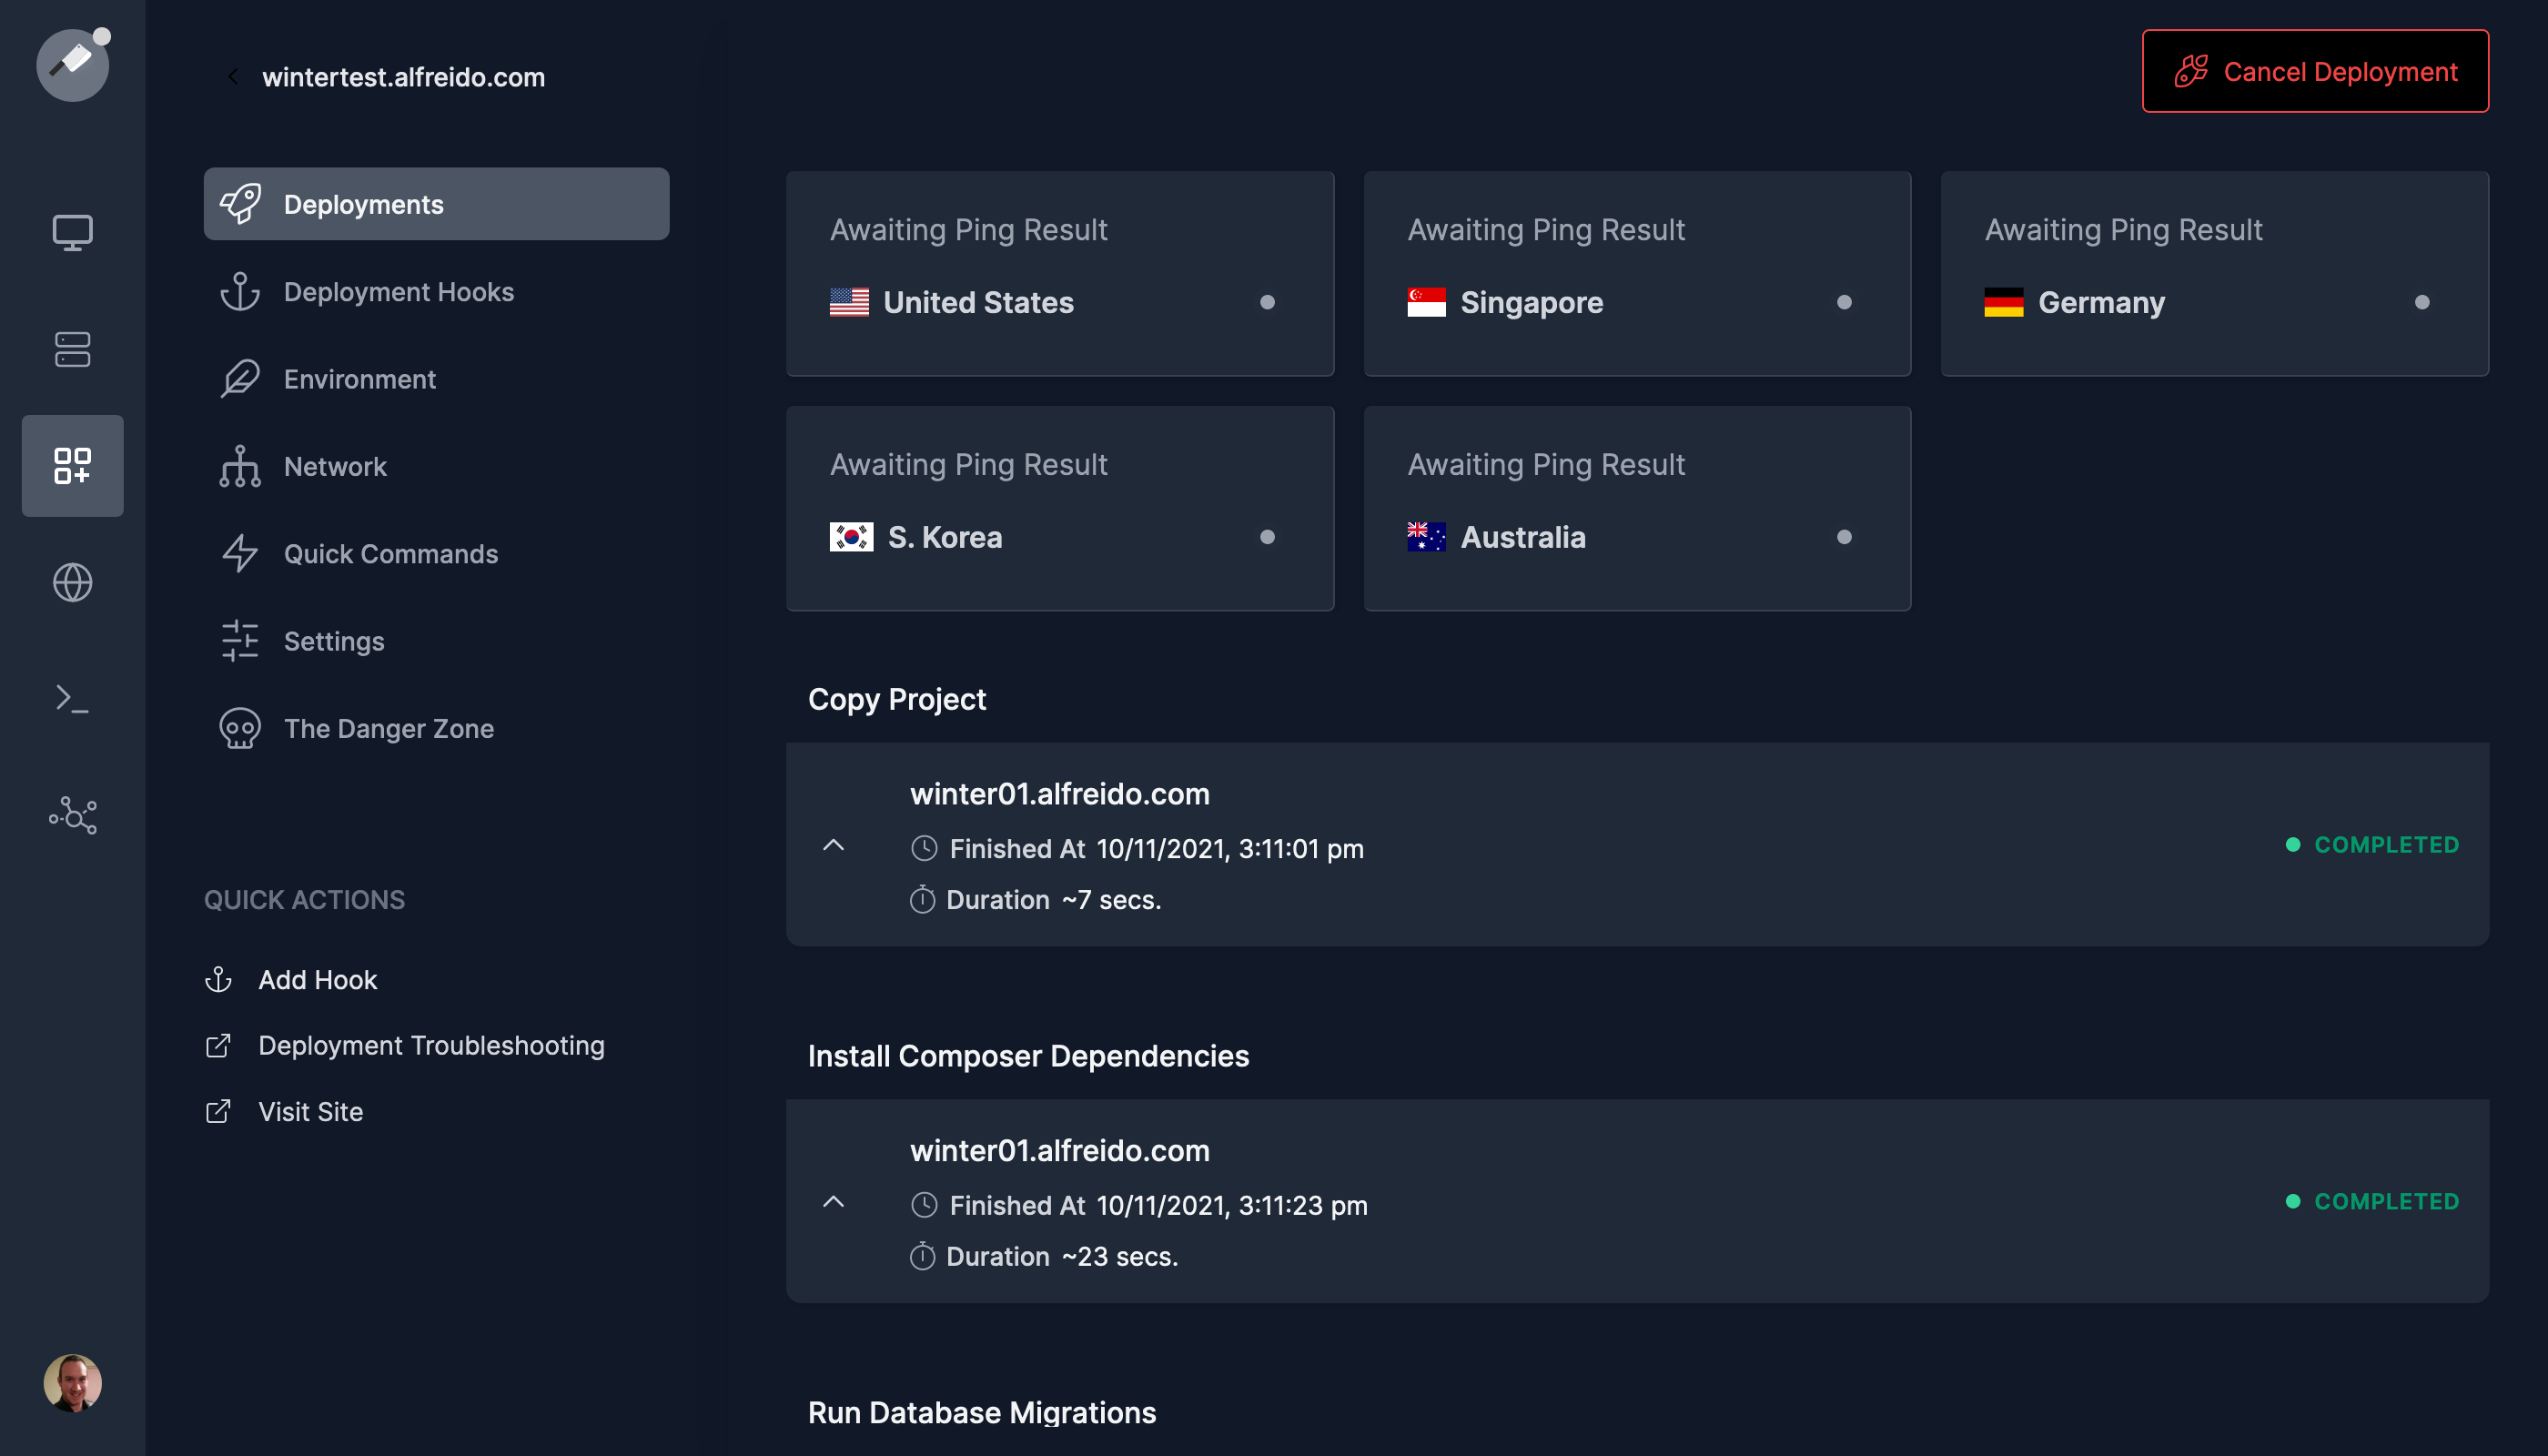
Task: Open the globe icon in the sidebar
Action: coord(71,582)
